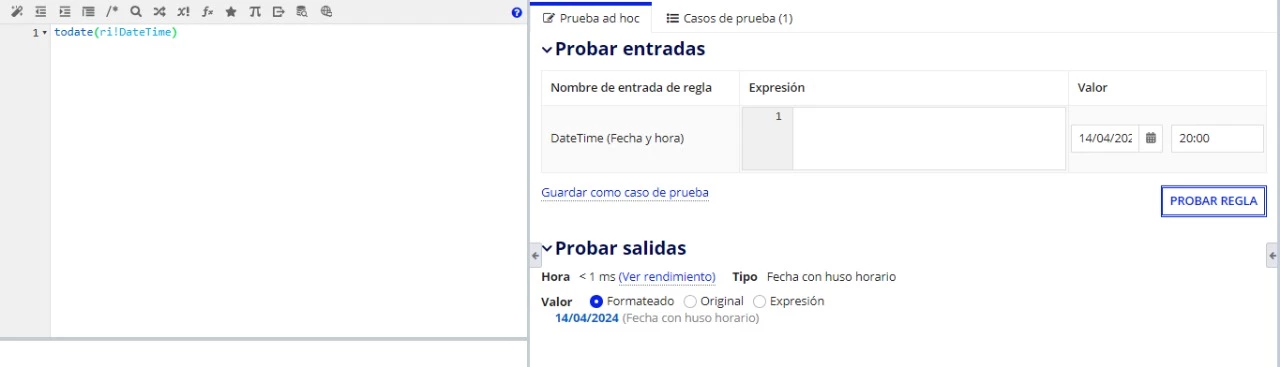Click the Valor column header
Viewport: 1280px width, 367px height.
pos(1092,87)
